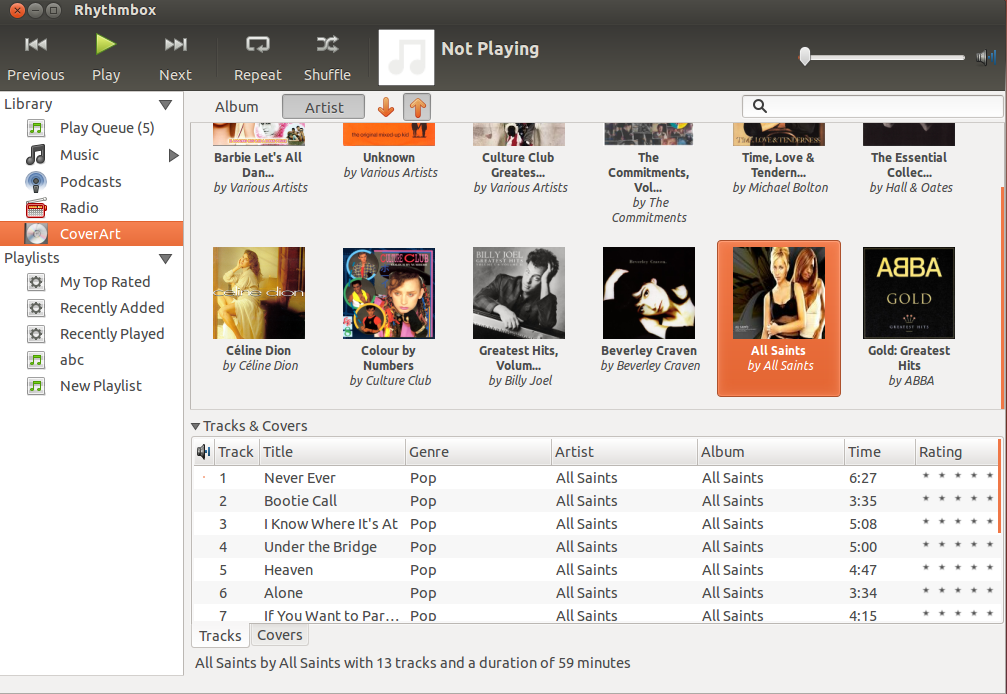Select the Unknown album cover

pyautogui.click(x=389, y=152)
